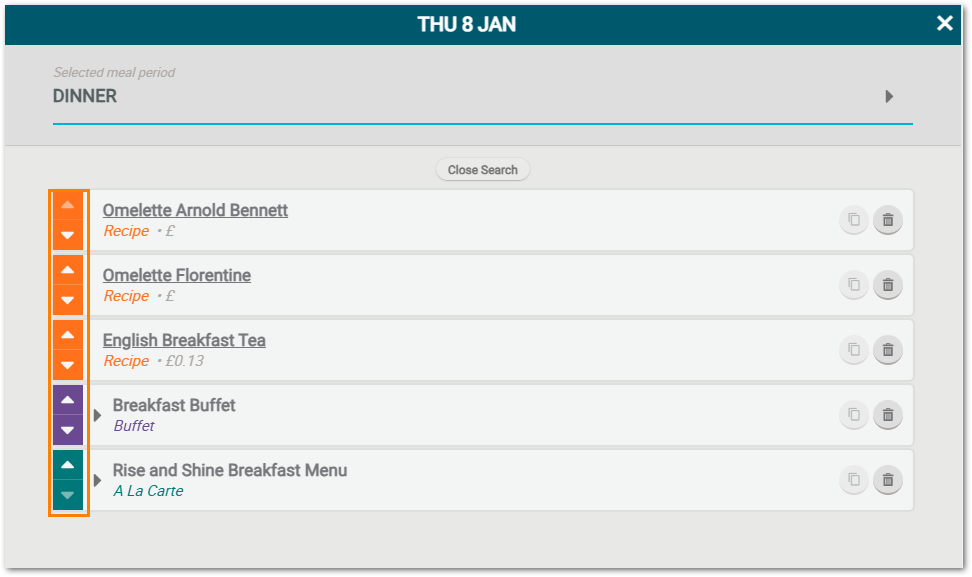Viewport: 972px width, 577px height.
Task: Move English Breakfast Tea down the list
Action: 67,366
